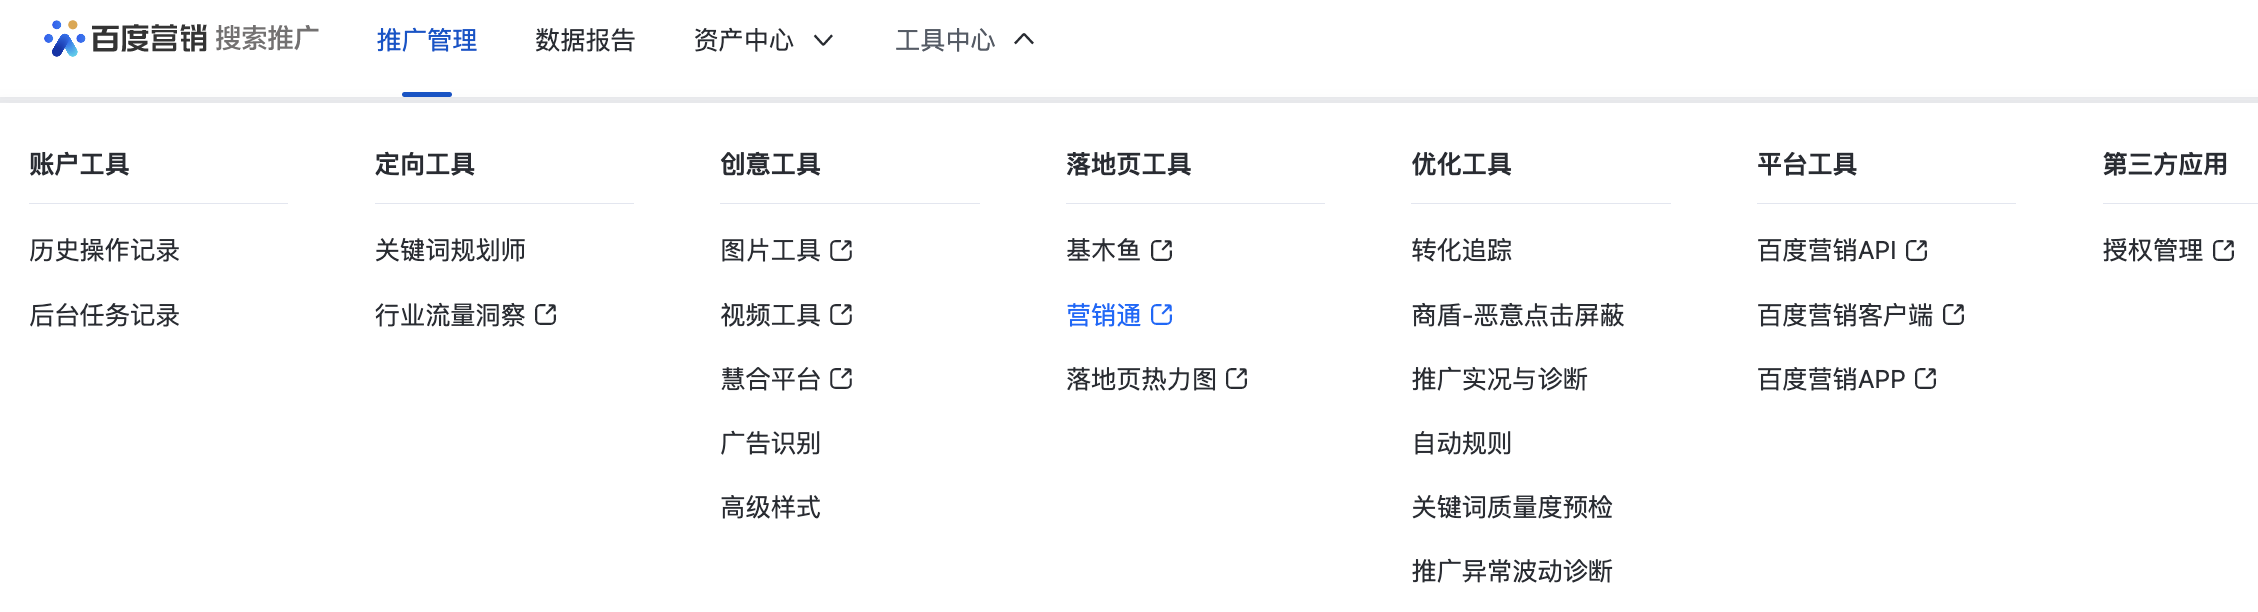Expand the 资产中心 dropdown arrow

click(823, 40)
